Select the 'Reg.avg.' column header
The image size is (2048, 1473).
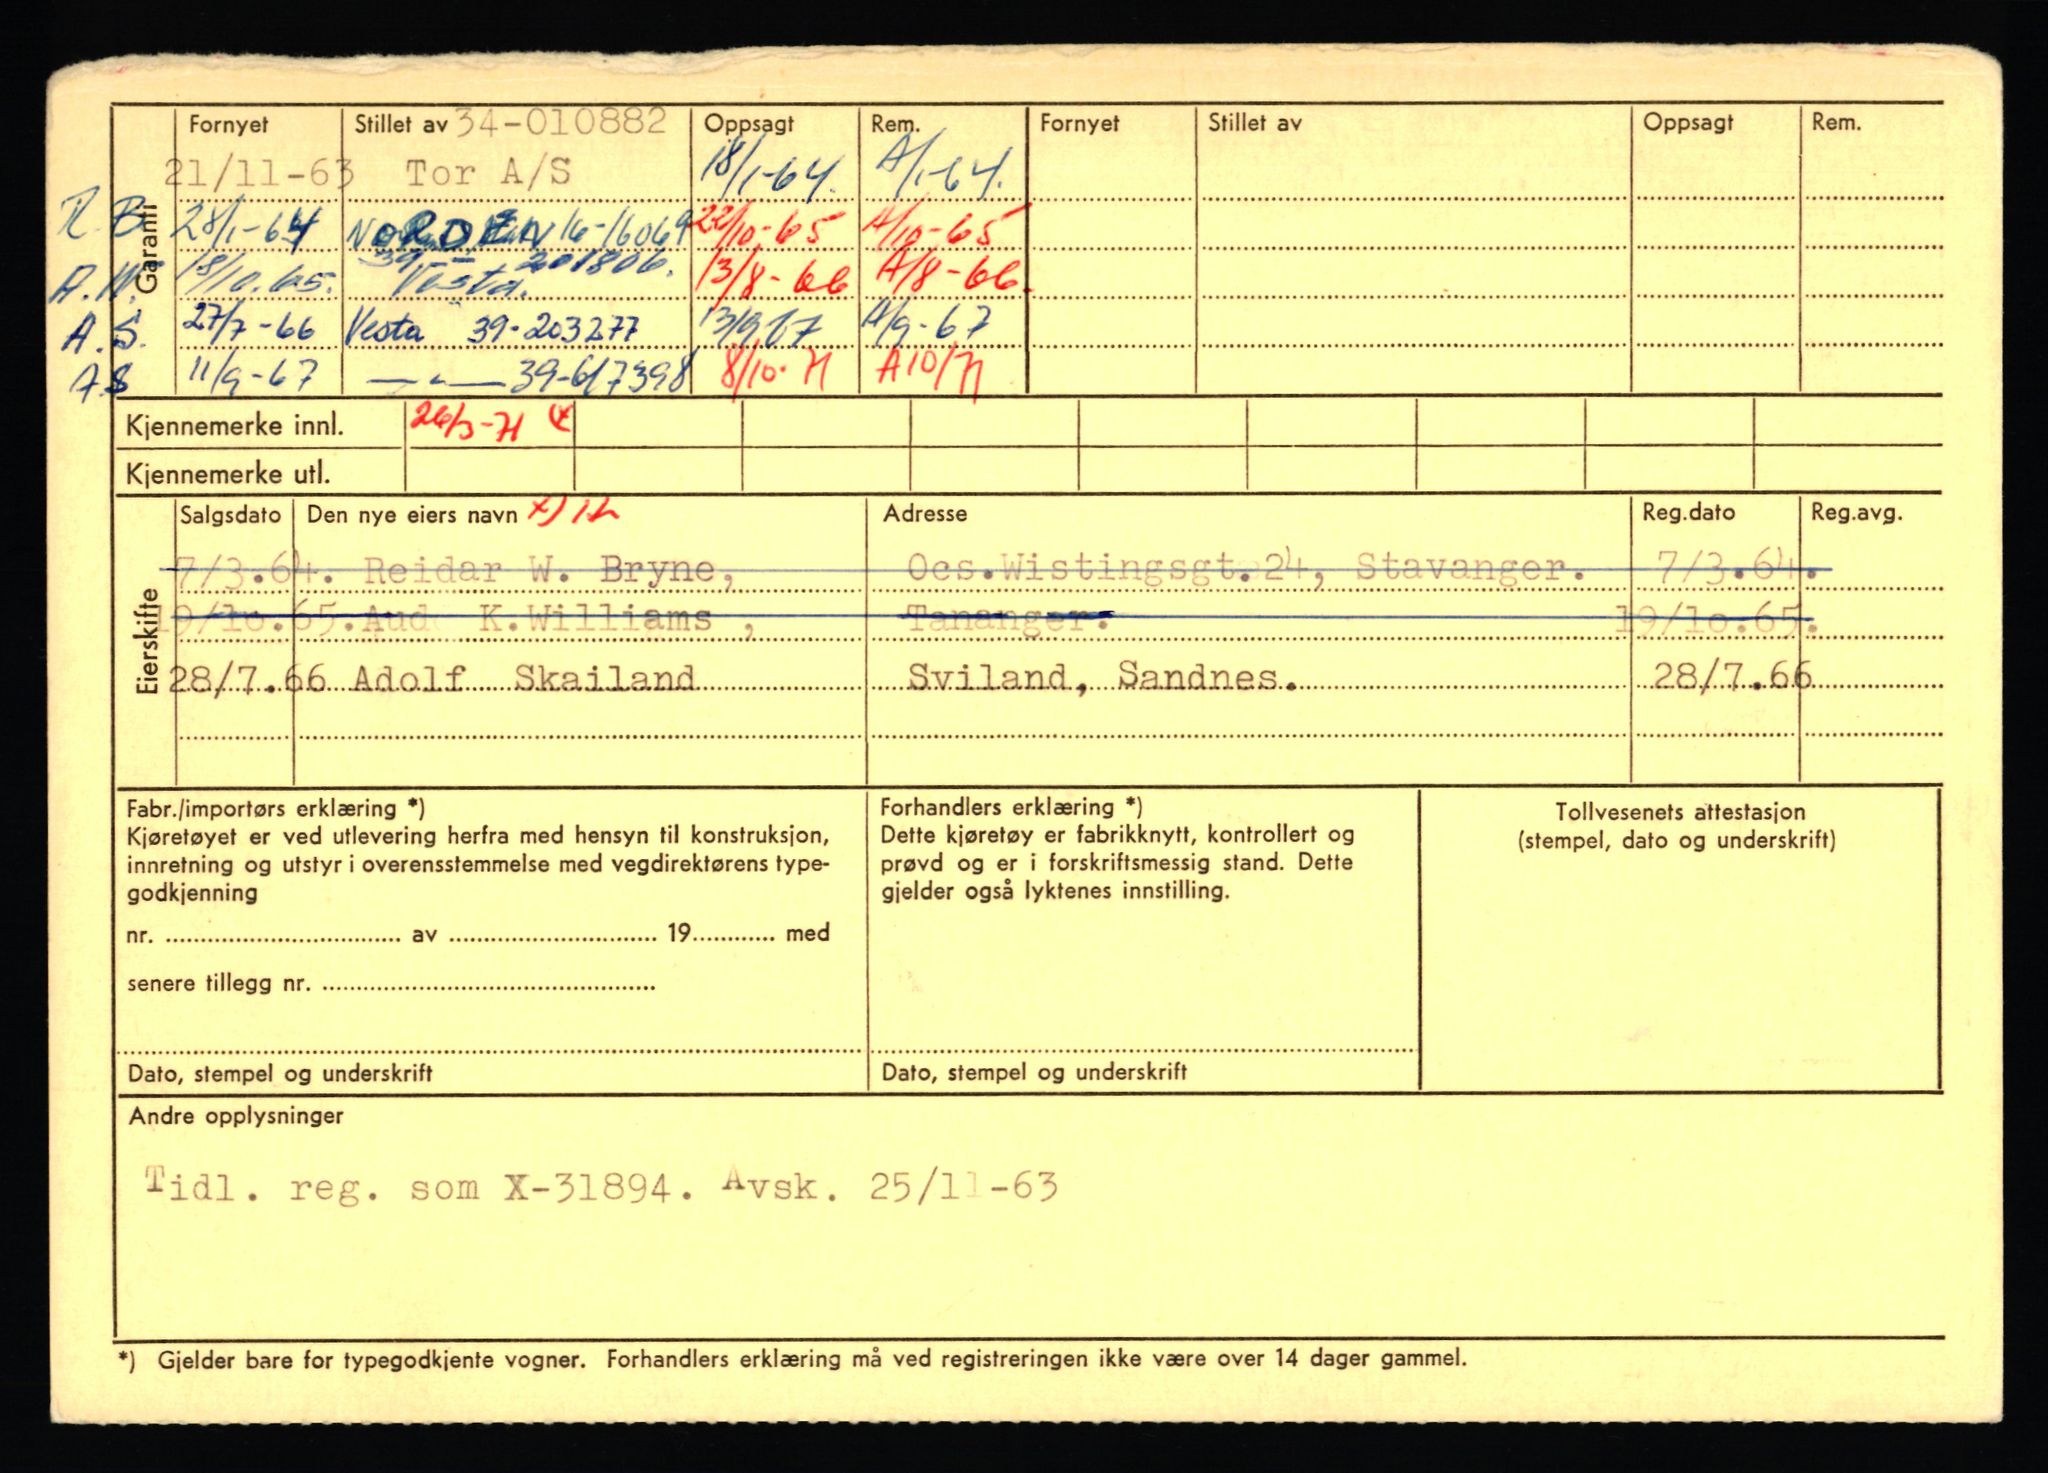click(x=1857, y=514)
